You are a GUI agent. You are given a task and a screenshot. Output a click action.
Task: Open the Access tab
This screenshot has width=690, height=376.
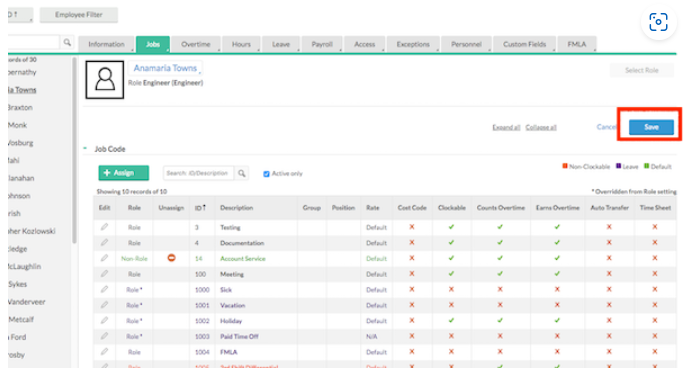(x=364, y=44)
